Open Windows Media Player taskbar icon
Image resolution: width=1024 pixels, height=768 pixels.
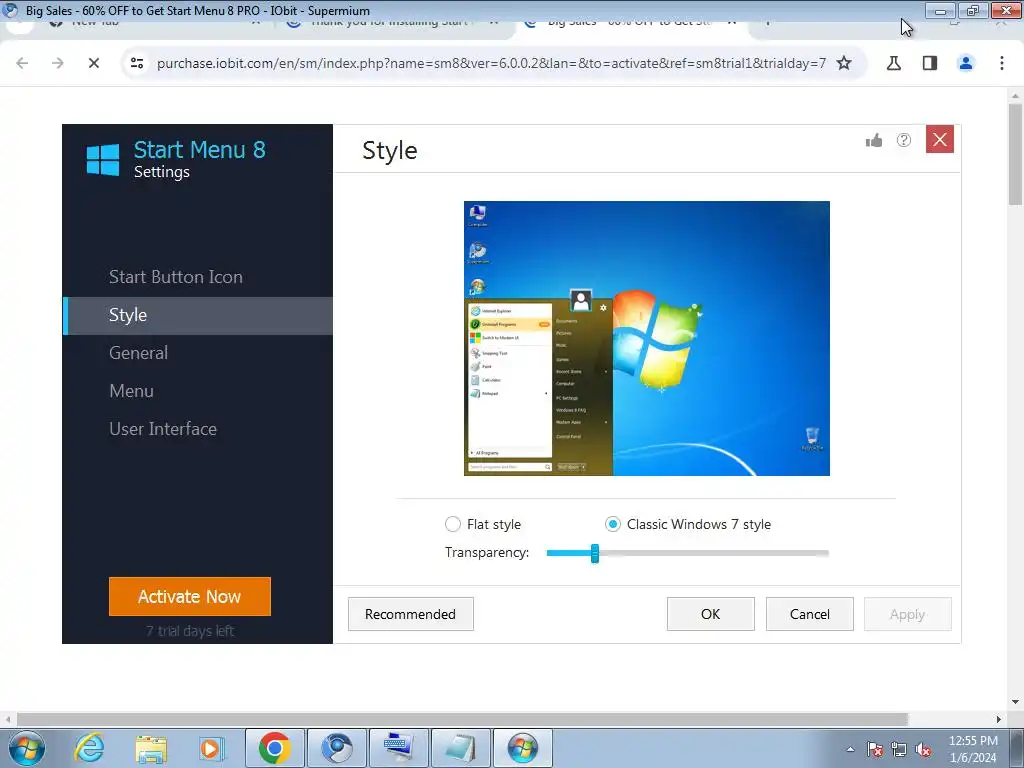[212, 748]
